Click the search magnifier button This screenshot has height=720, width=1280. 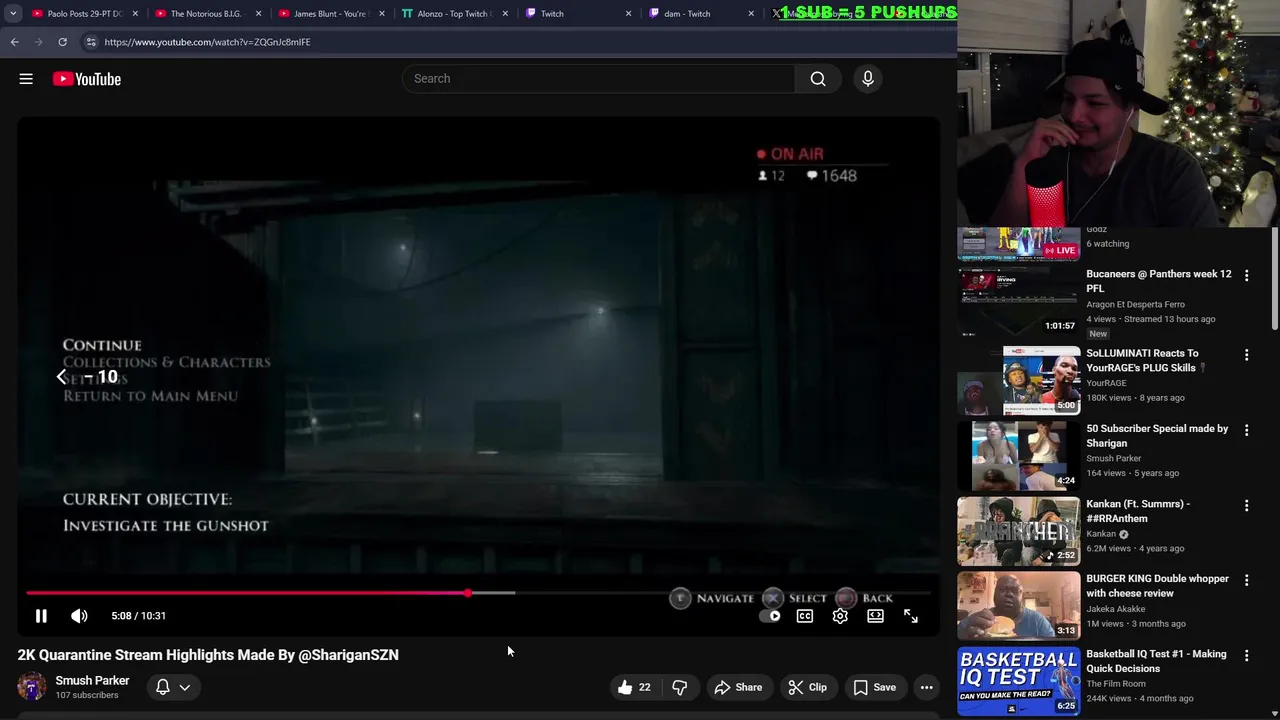(x=818, y=79)
